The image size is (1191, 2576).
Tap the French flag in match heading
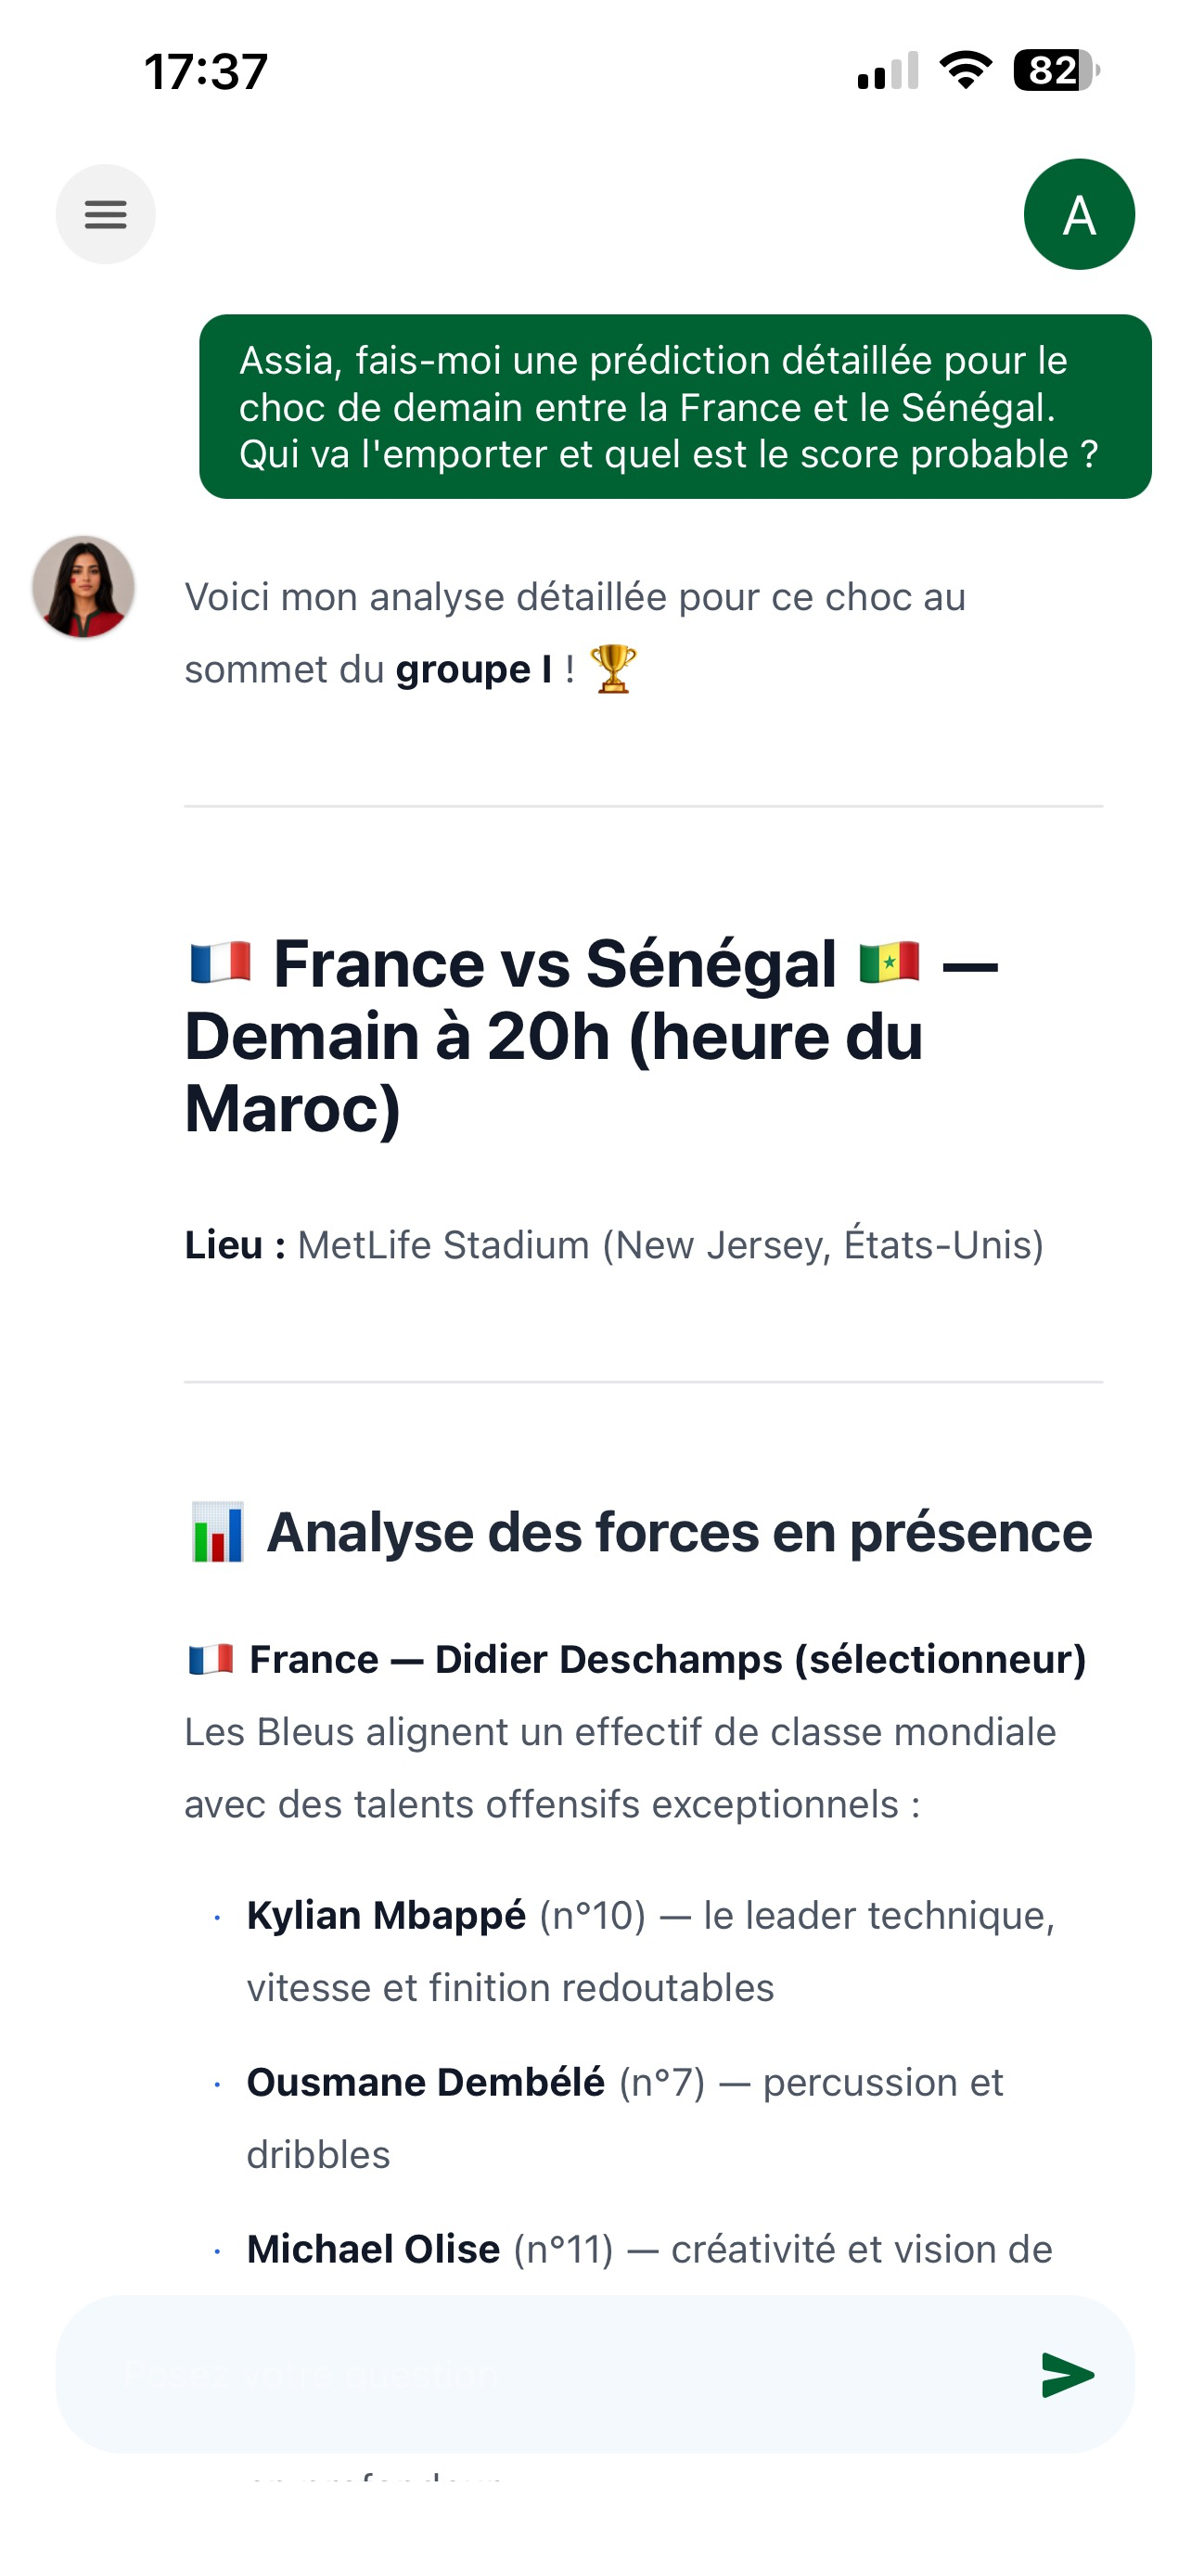tap(220, 963)
